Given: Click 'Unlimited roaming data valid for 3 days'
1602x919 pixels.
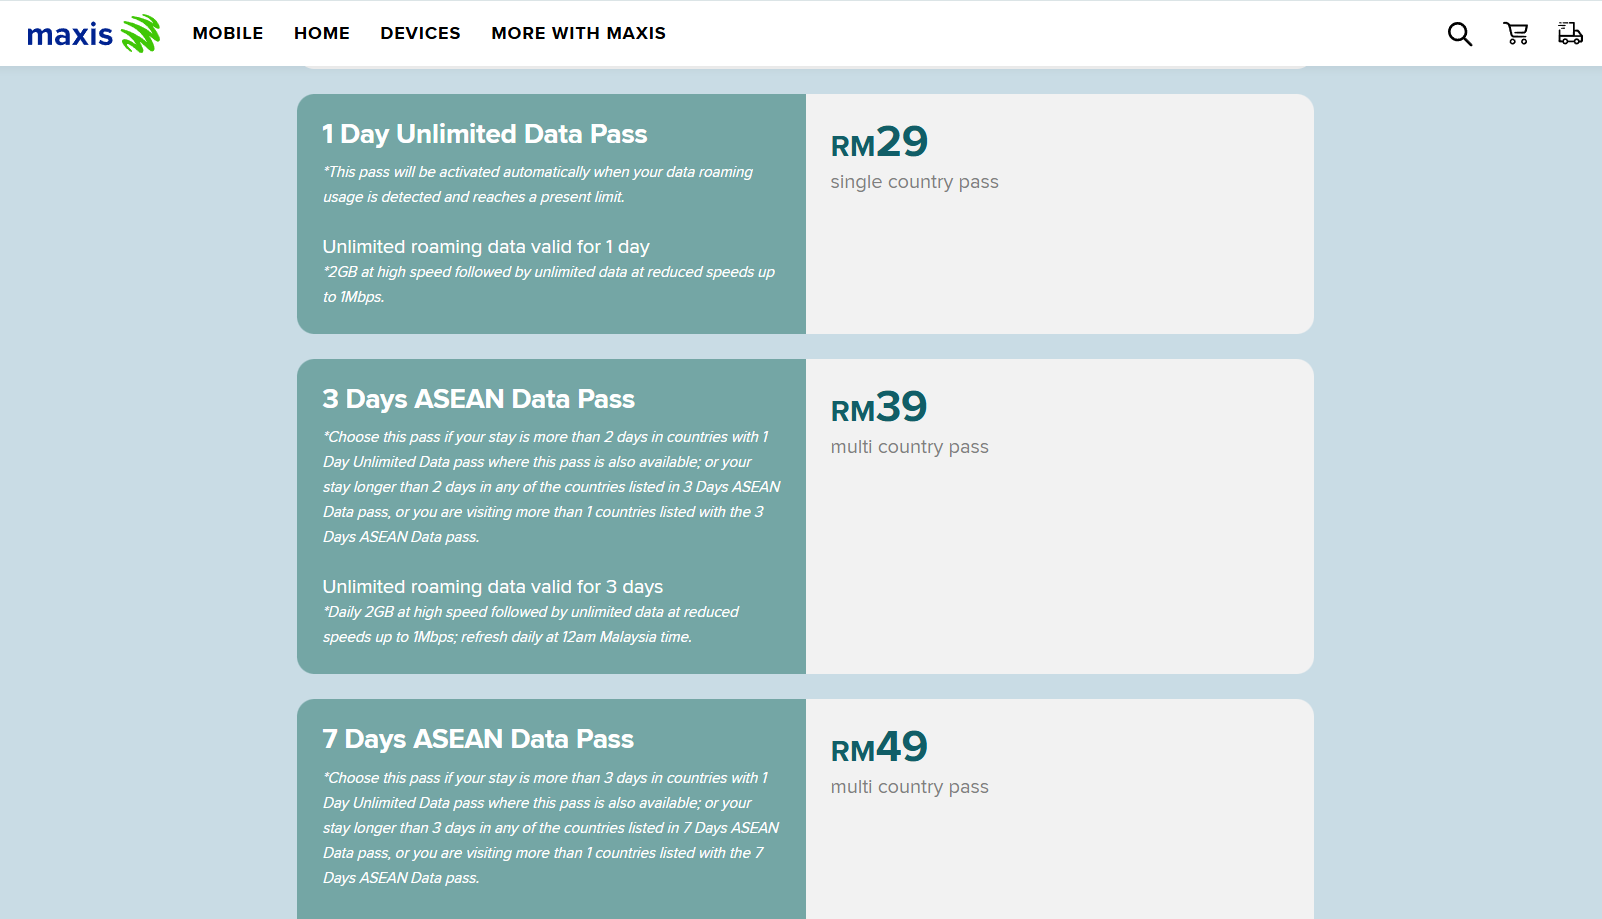Looking at the screenshot, I should coord(492,587).
